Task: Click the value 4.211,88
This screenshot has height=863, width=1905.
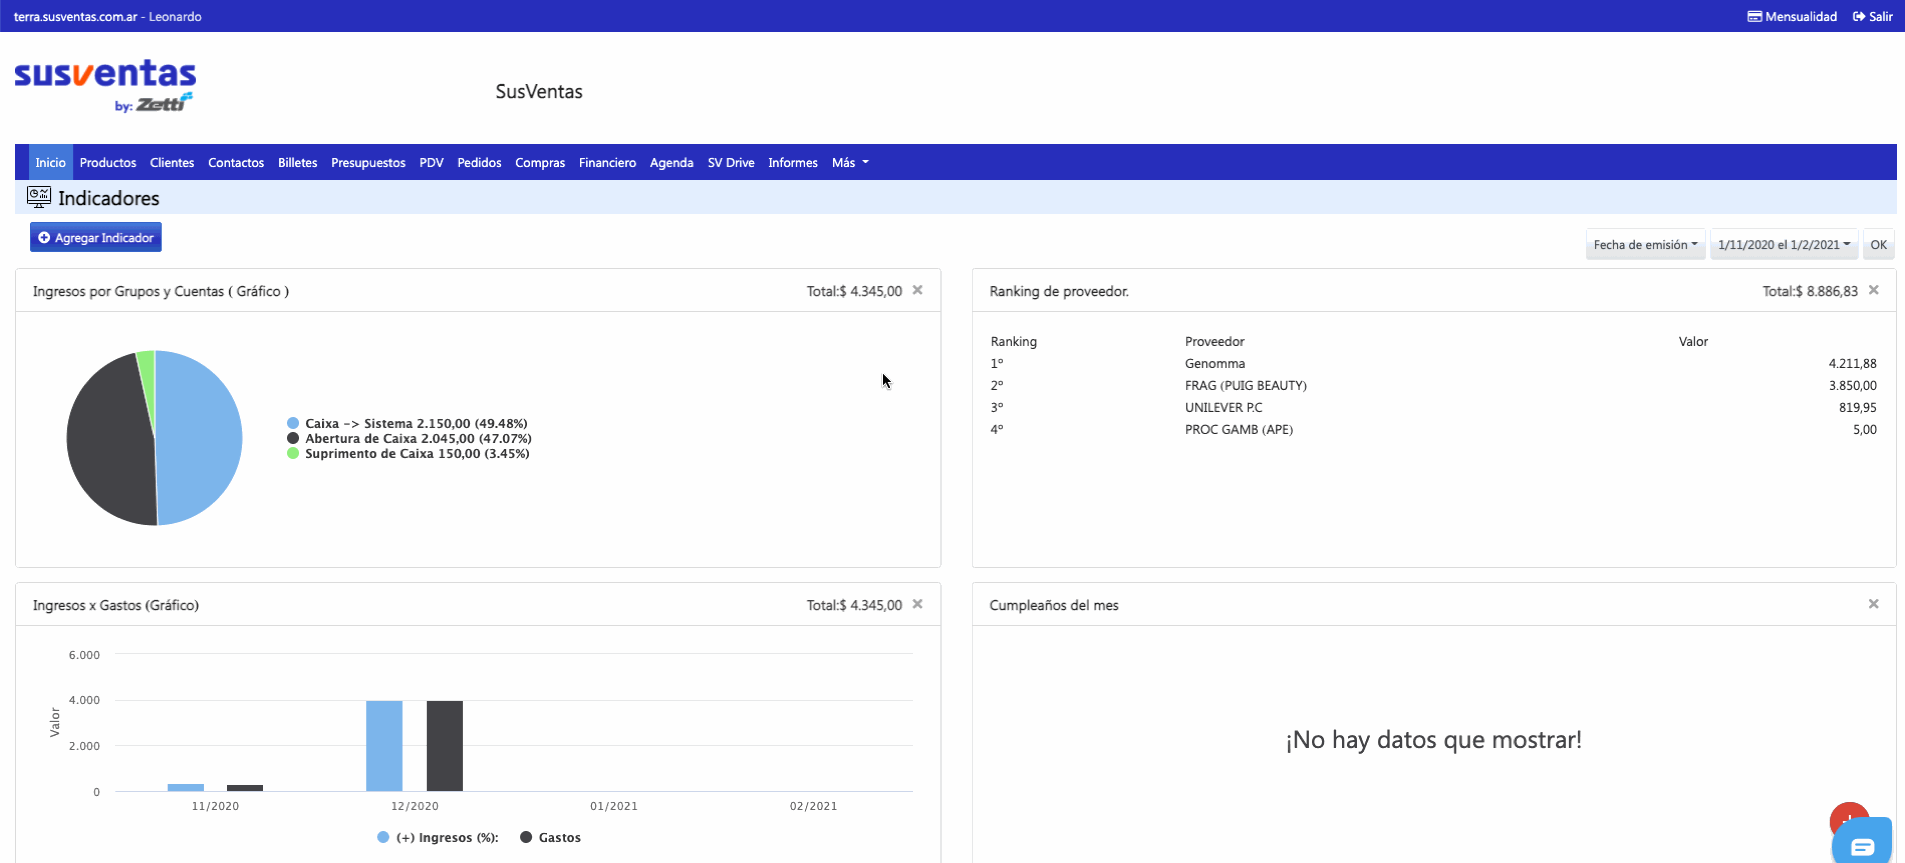Action: [1852, 363]
